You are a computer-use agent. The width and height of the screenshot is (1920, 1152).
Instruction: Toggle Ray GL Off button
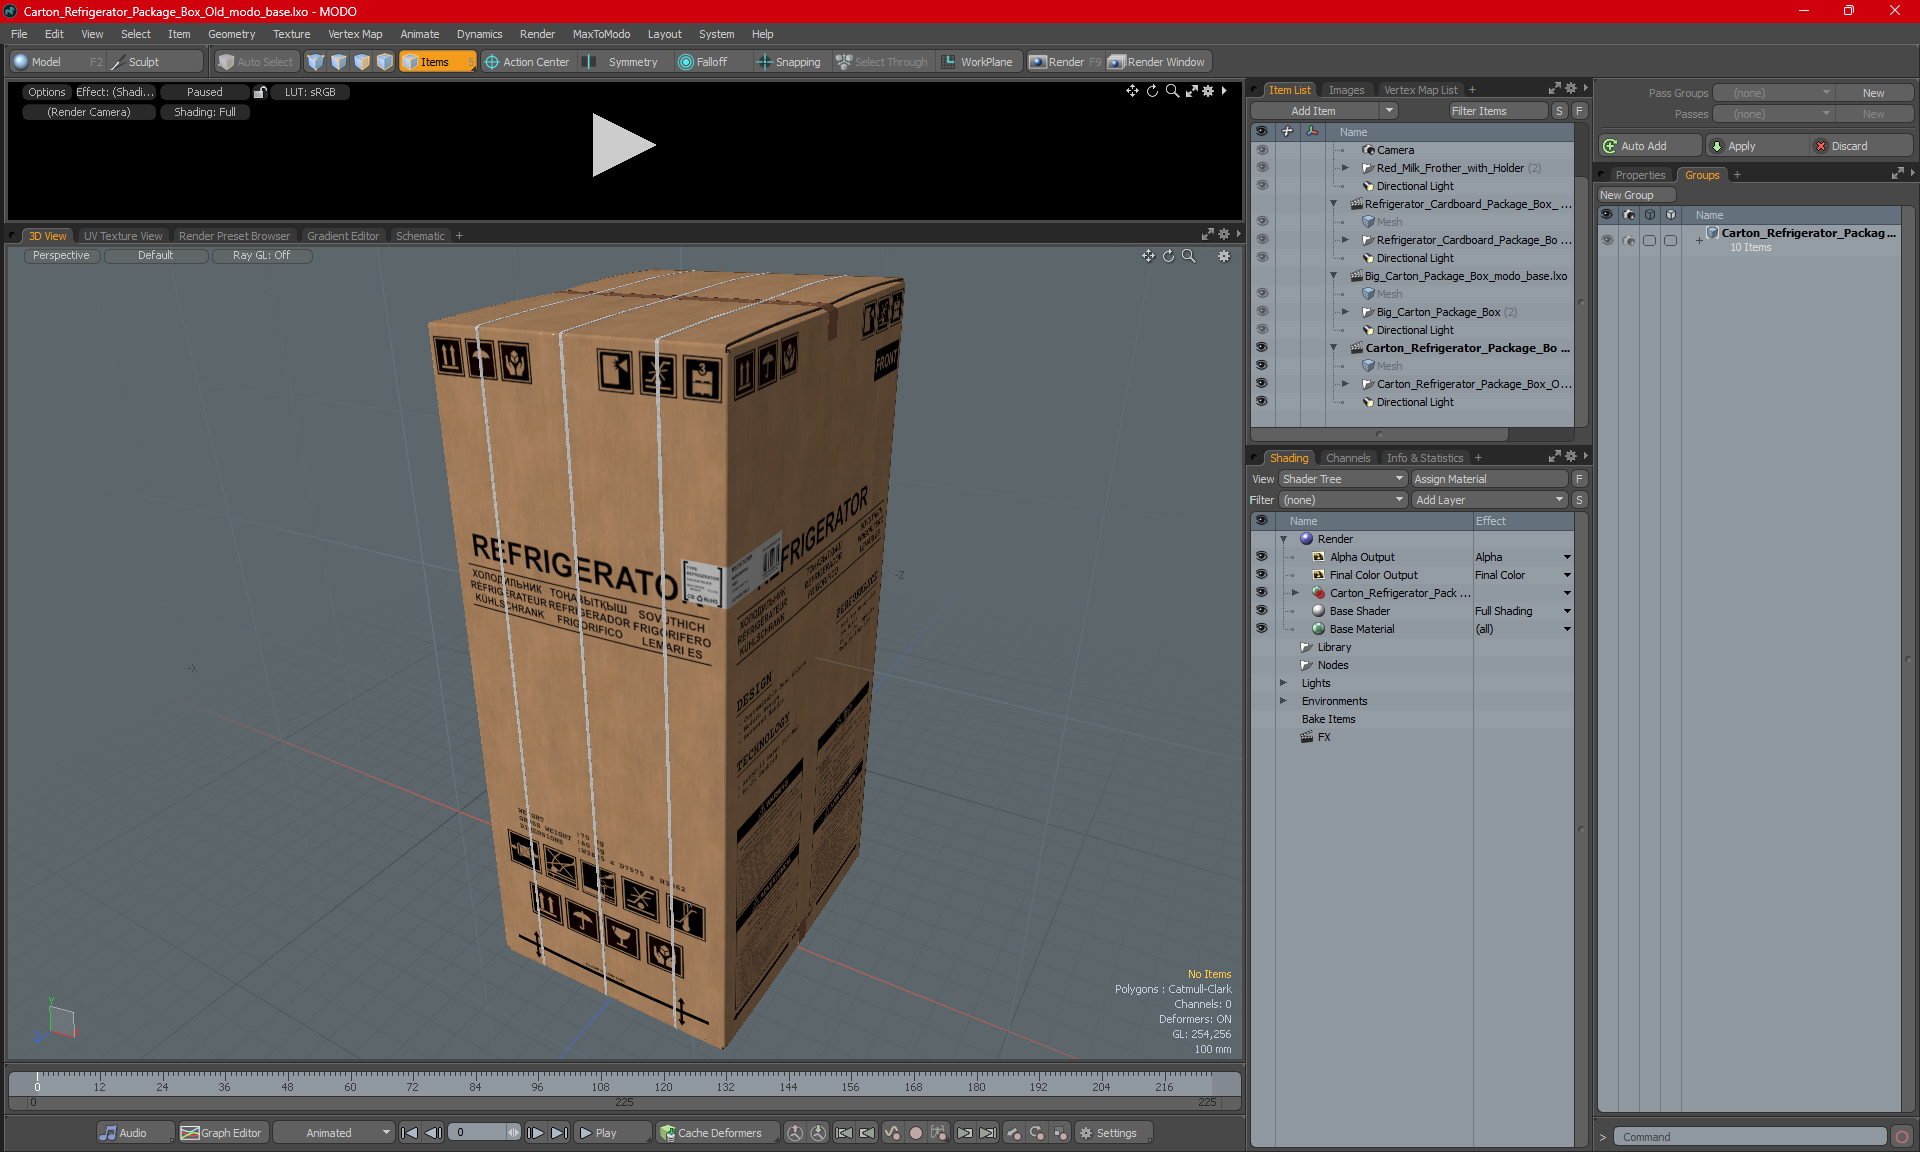(x=261, y=256)
